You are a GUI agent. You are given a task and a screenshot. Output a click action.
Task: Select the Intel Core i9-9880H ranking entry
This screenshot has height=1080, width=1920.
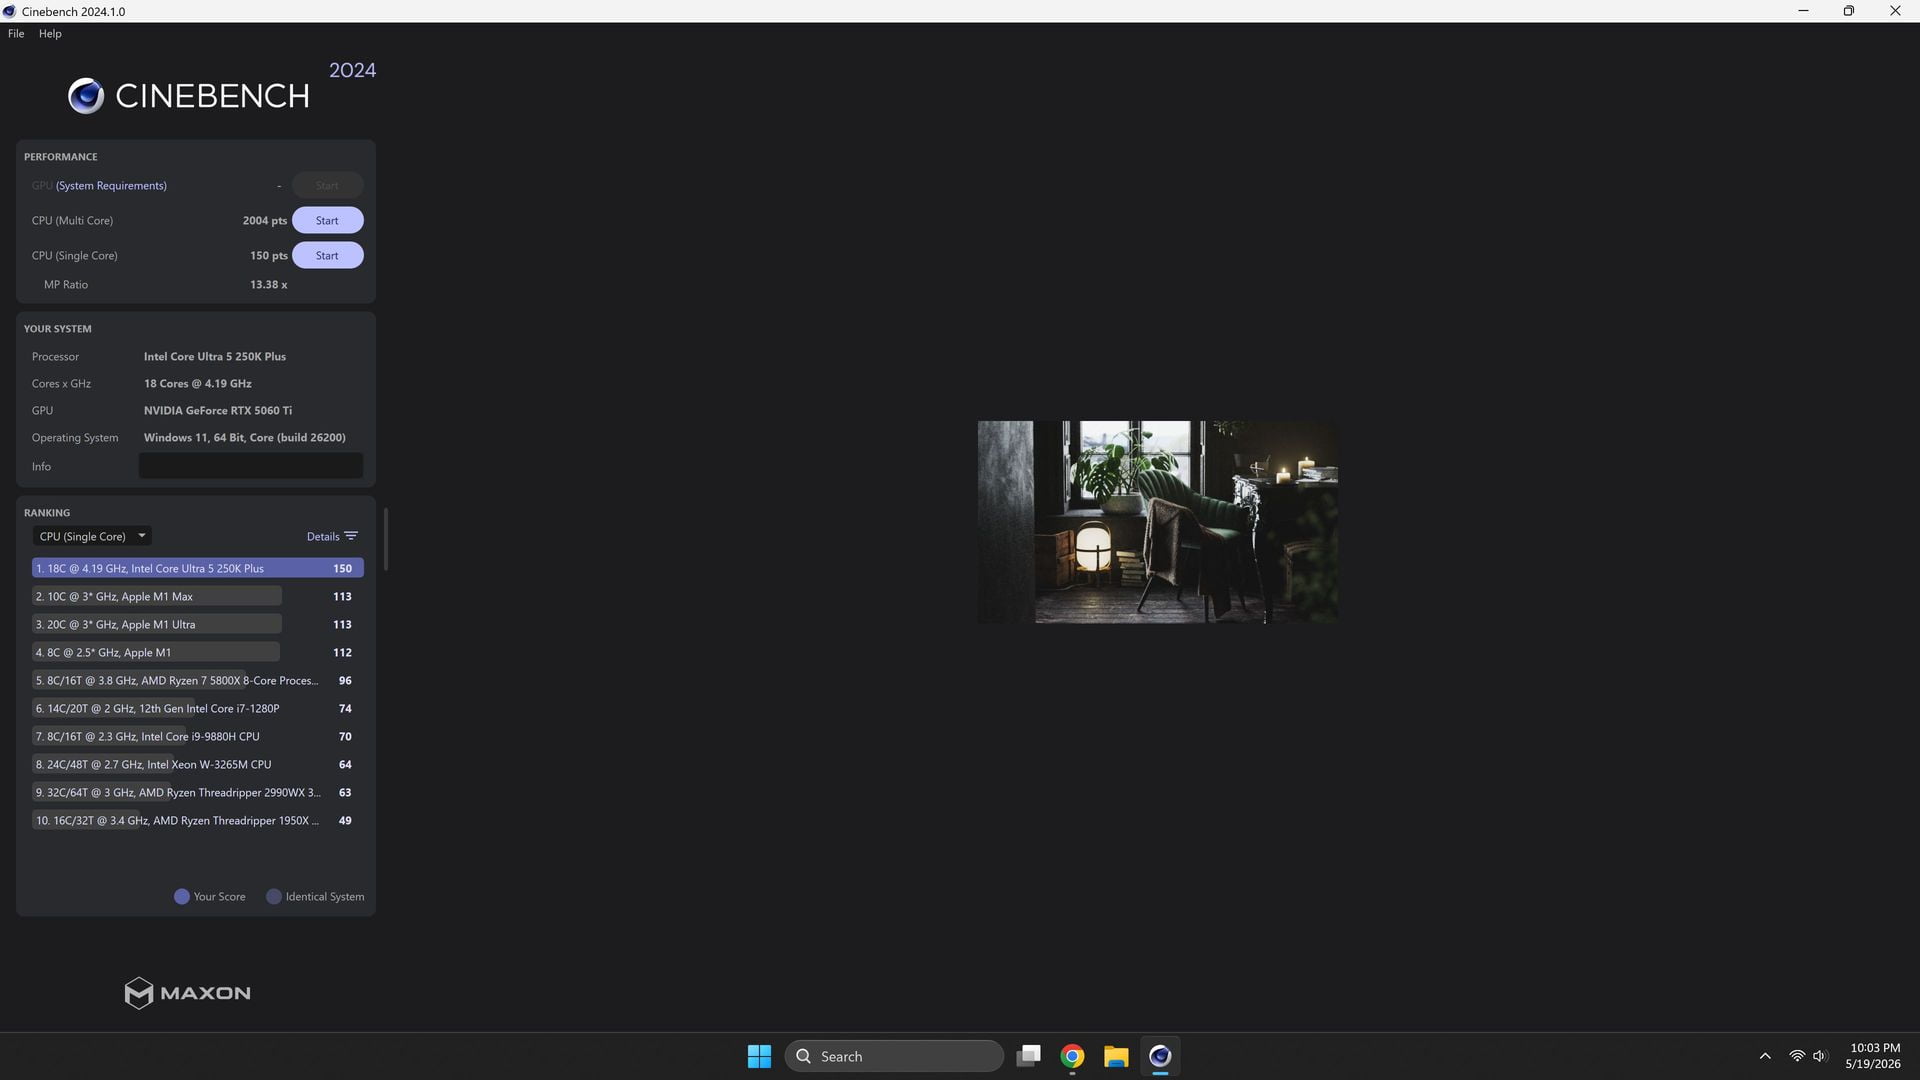click(x=197, y=736)
